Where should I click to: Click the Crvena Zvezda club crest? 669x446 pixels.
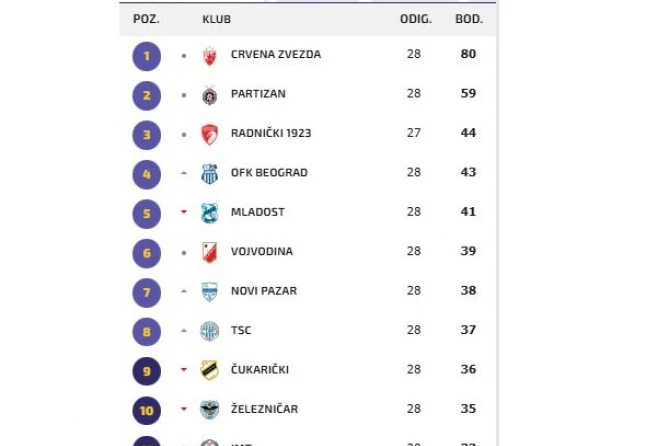click(x=210, y=55)
